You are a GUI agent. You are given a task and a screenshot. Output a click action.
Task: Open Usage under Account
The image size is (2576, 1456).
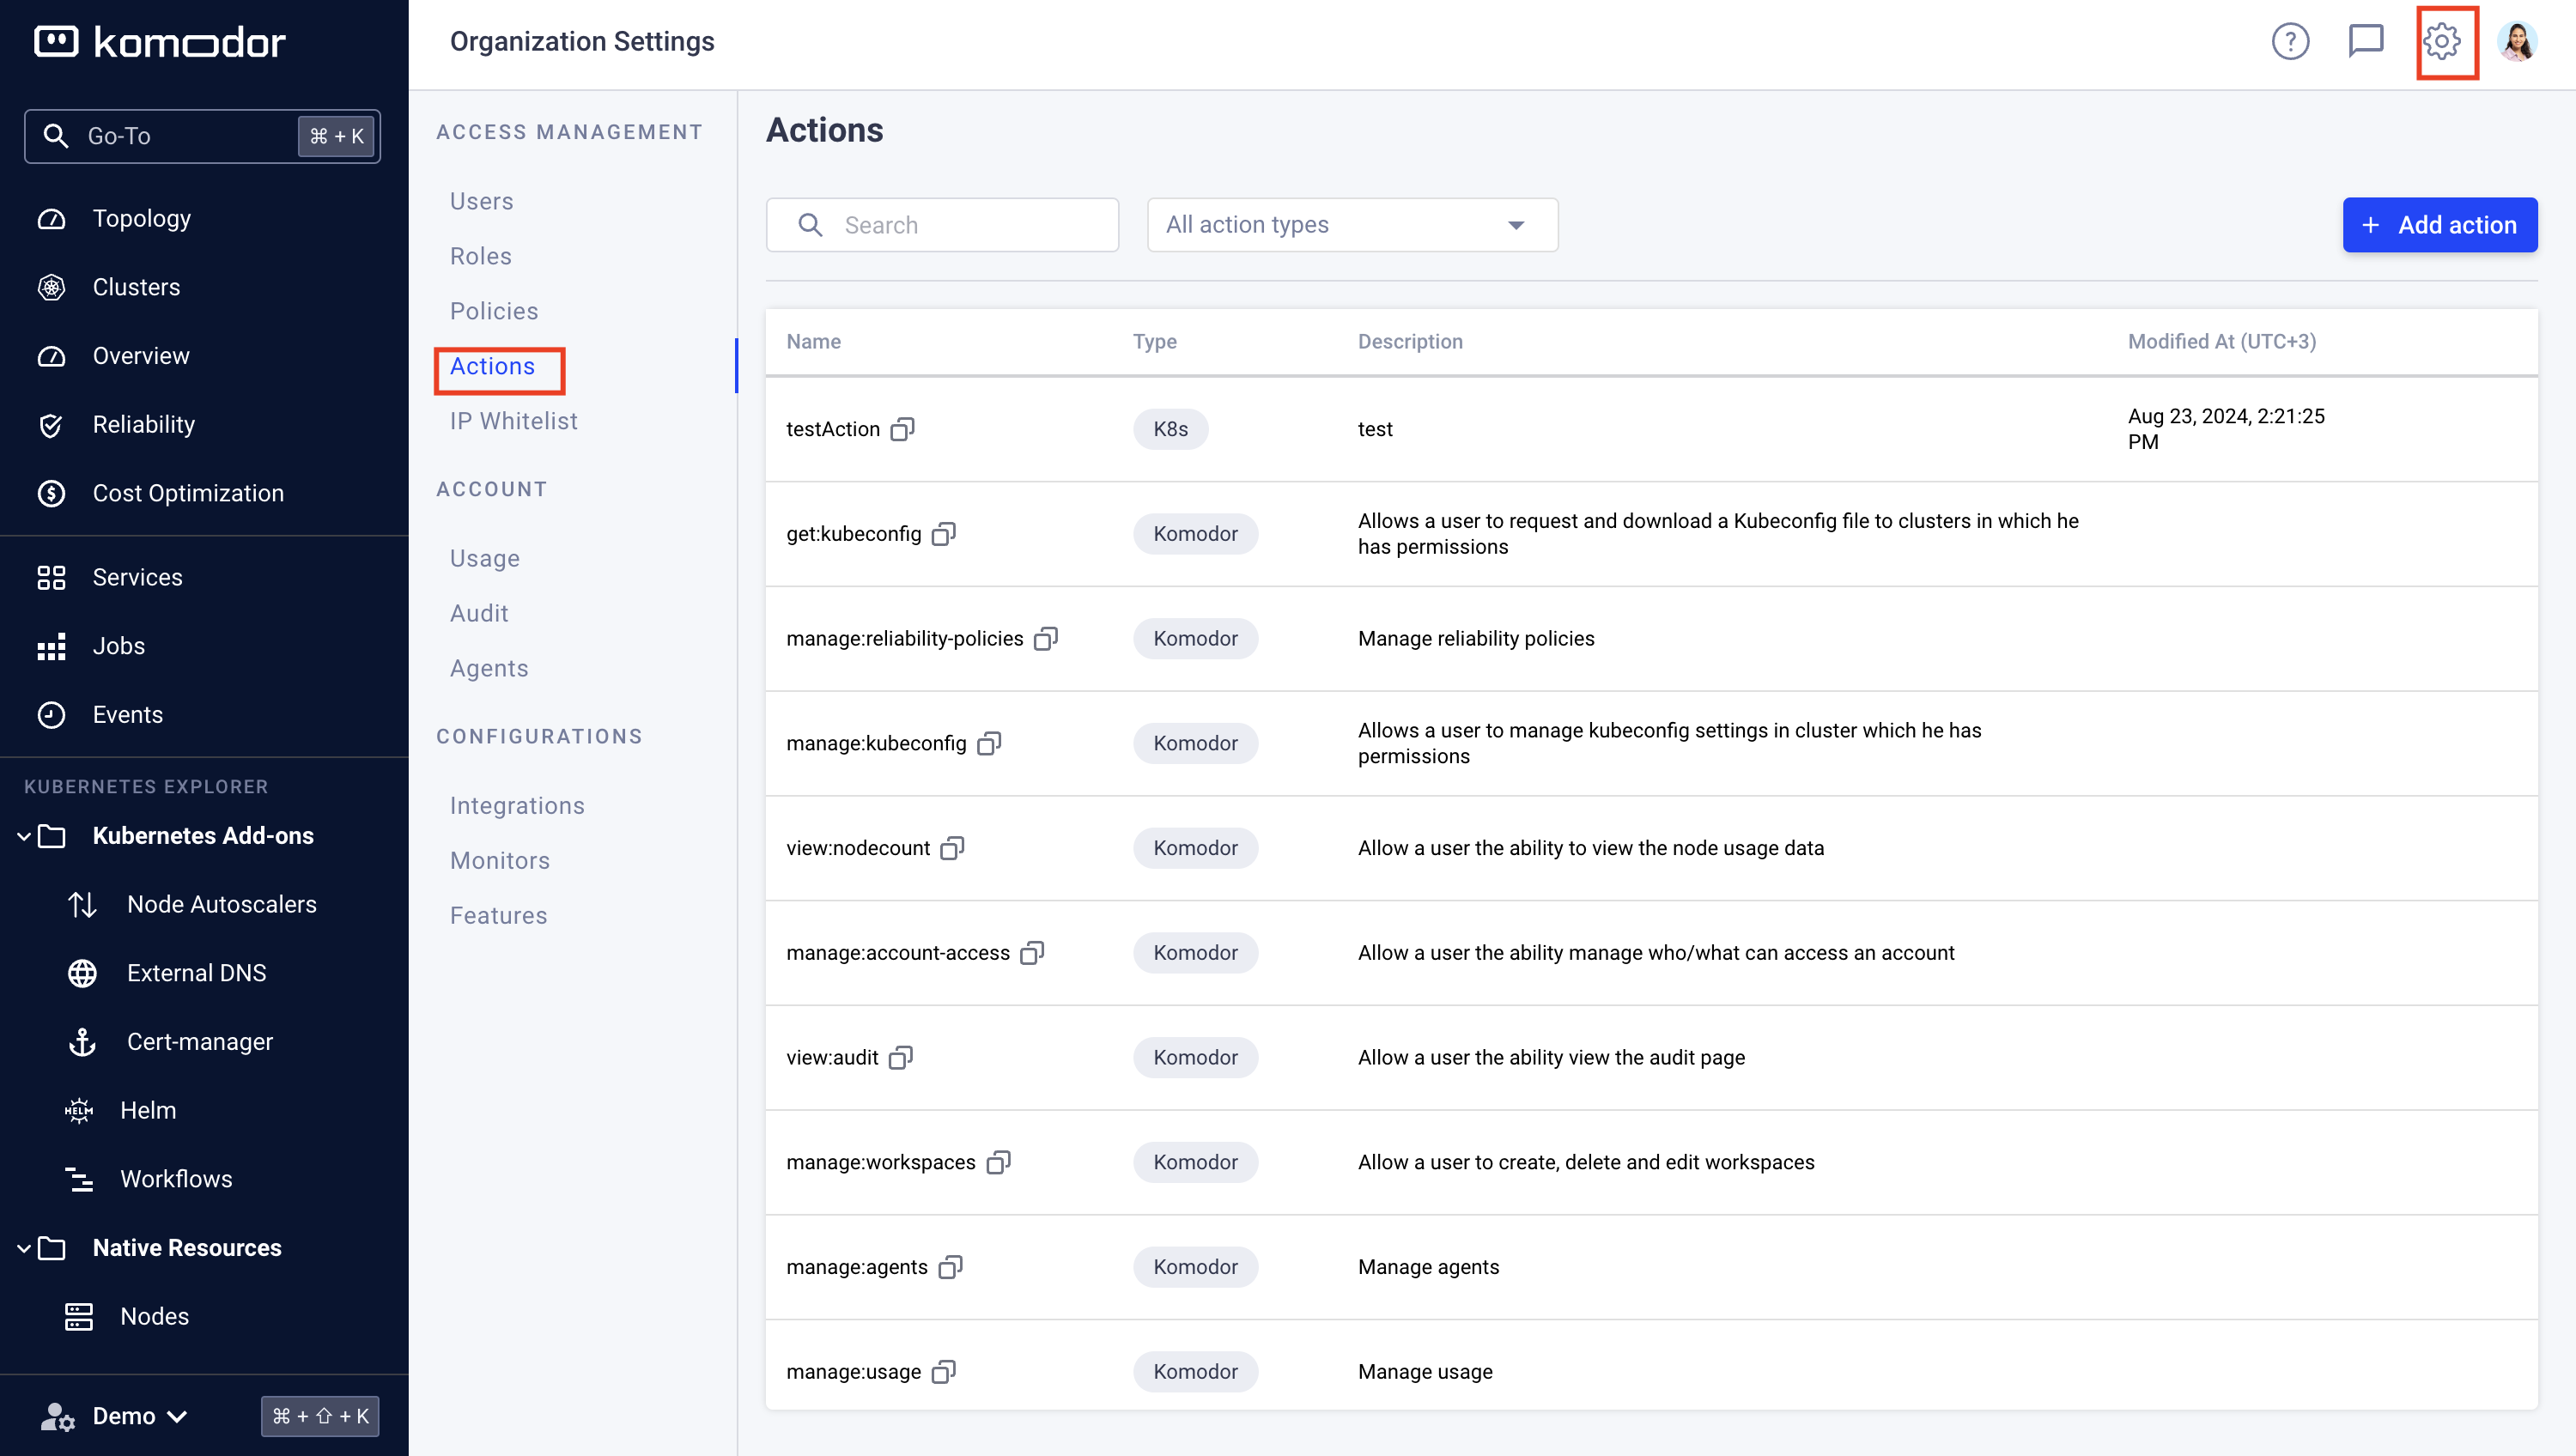click(484, 559)
